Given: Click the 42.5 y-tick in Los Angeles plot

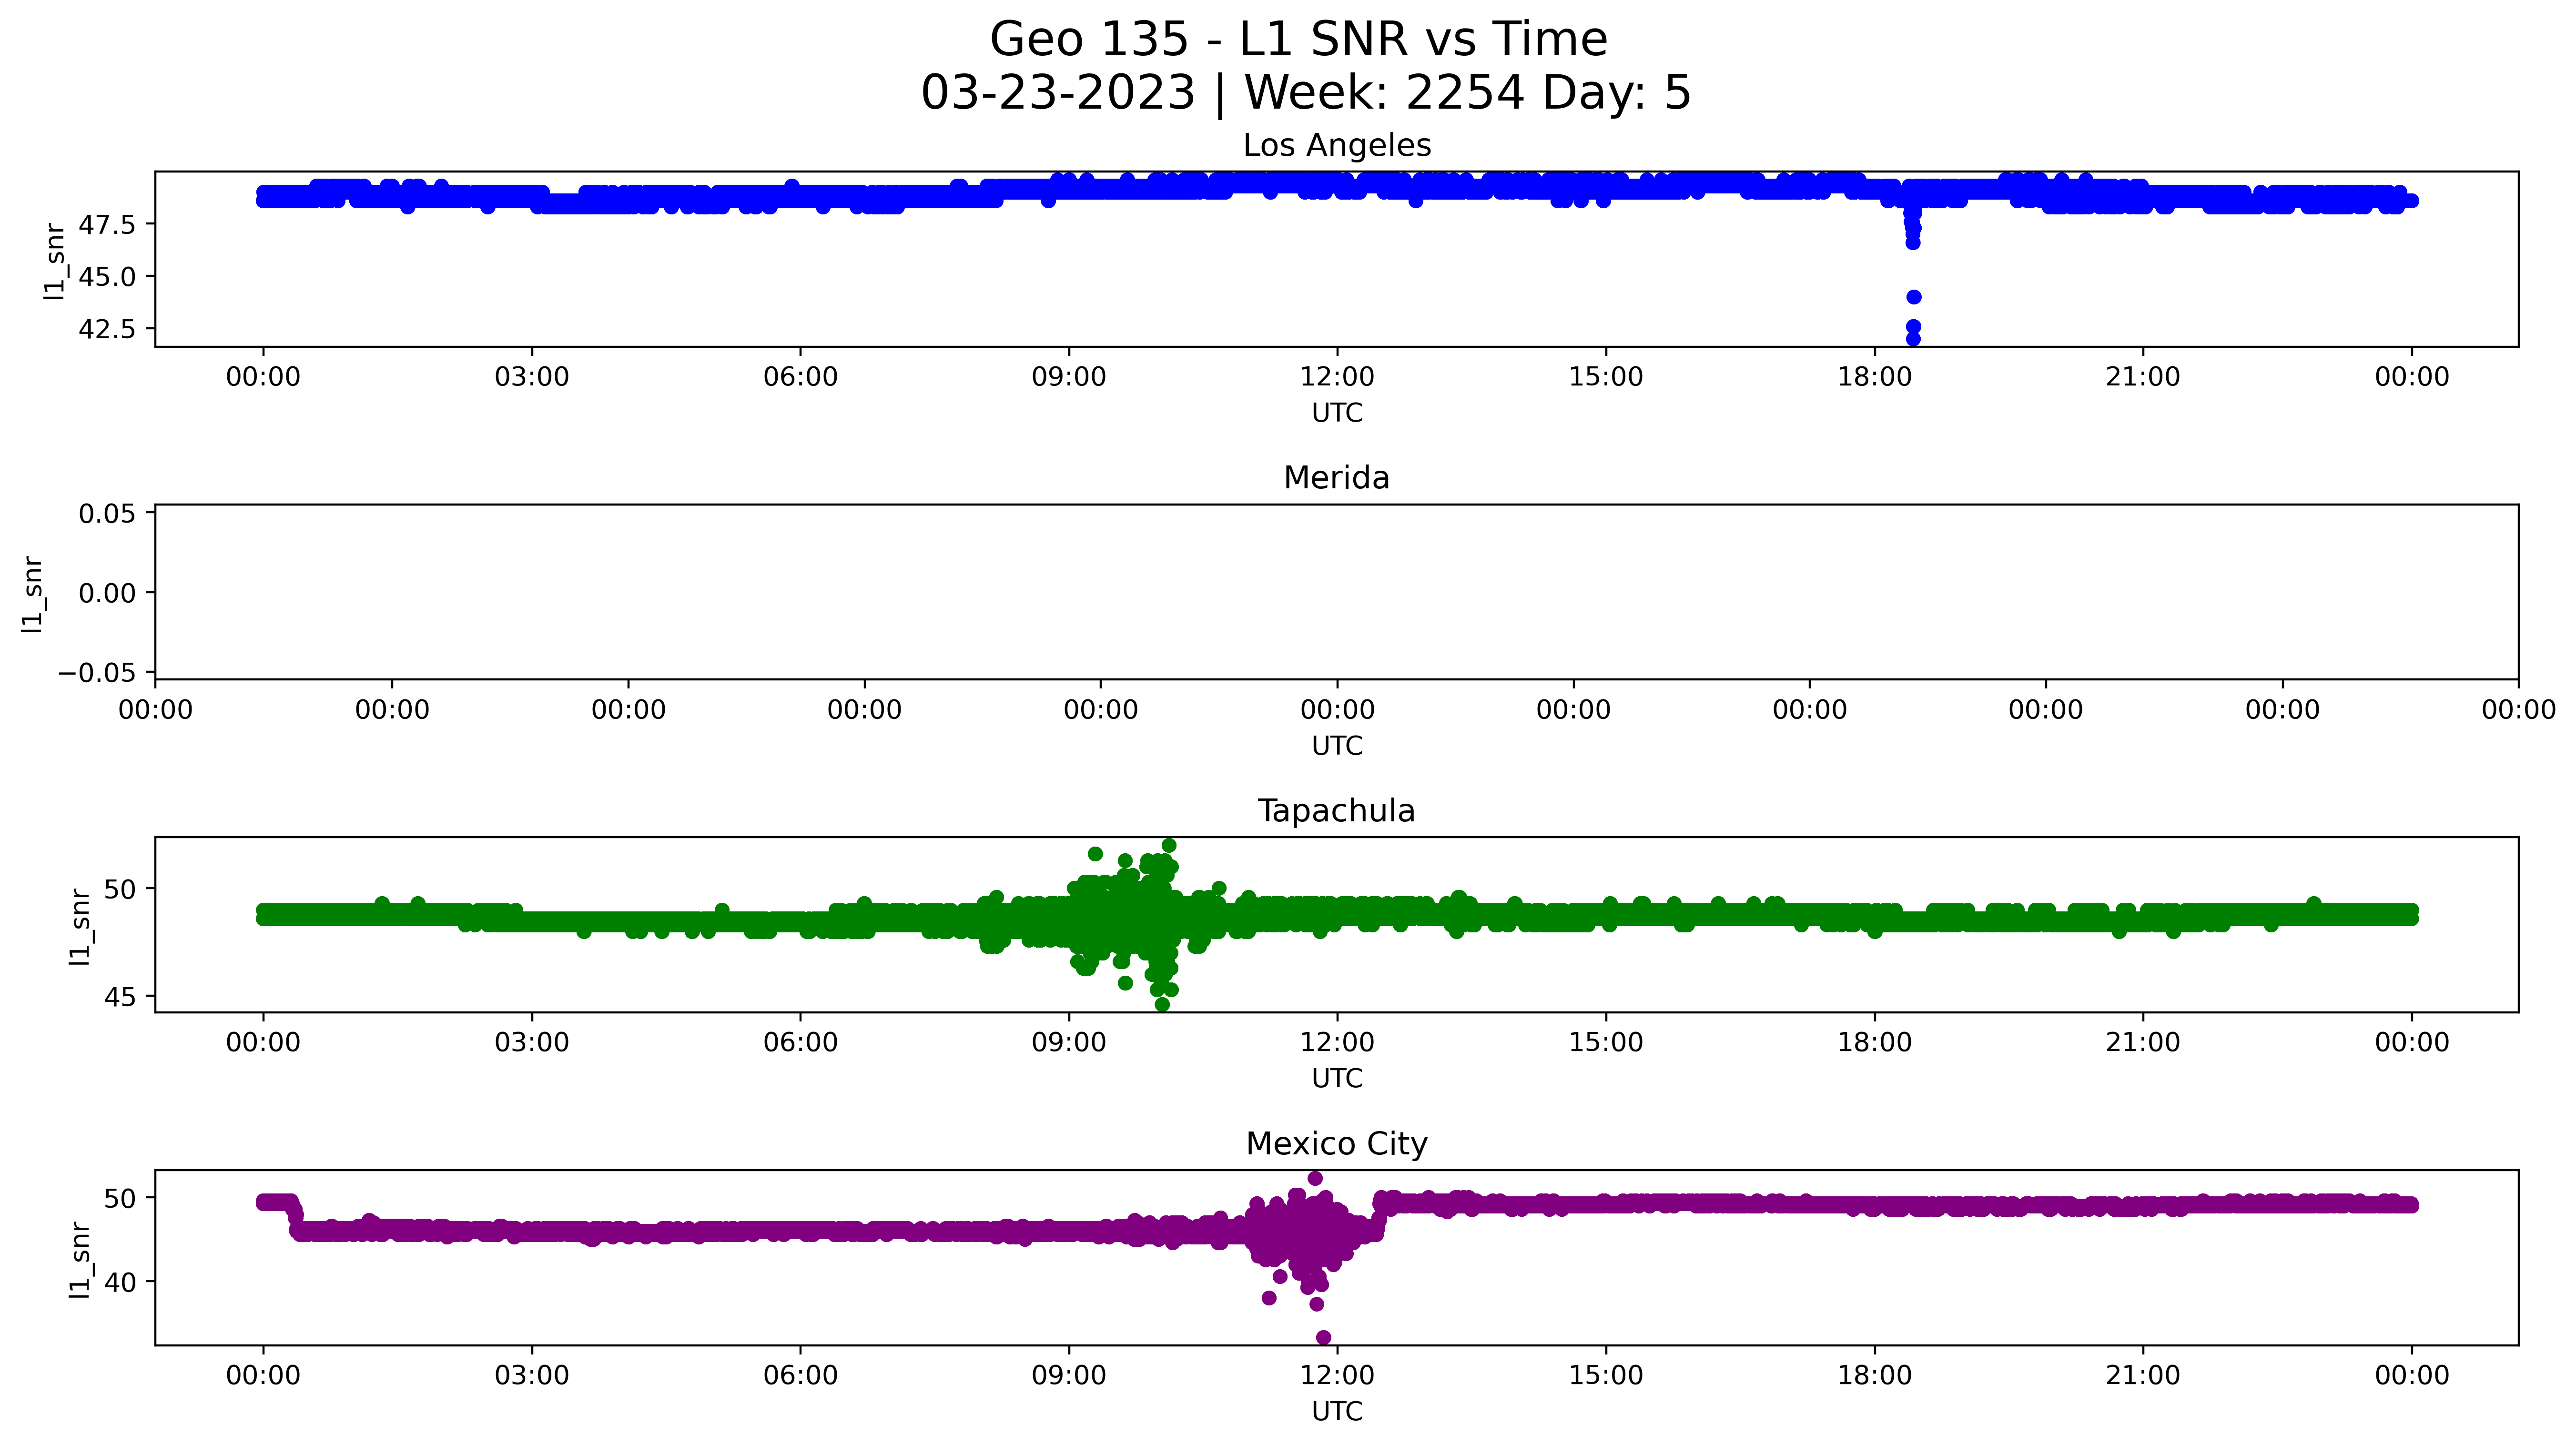Looking at the screenshot, I should tap(108, 329).
